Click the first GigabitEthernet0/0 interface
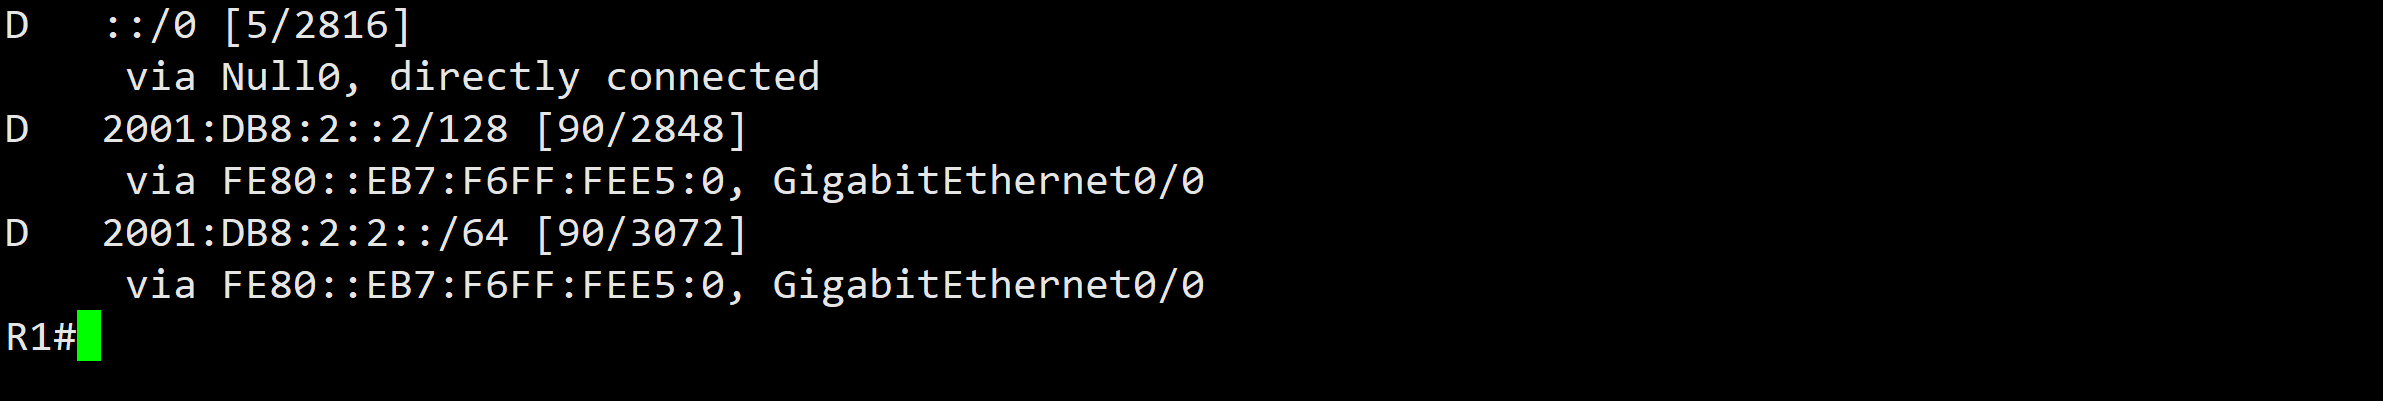Viewport: 2383px width, 401px height. pos(989,181)
